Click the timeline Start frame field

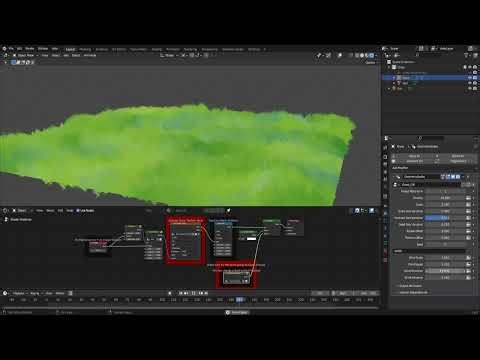[x=343, y=293]
